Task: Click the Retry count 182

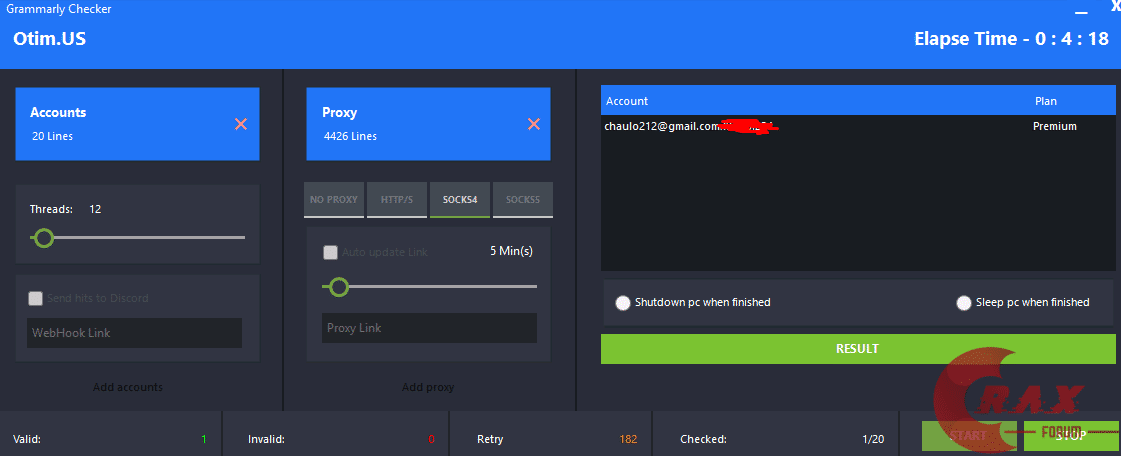Action: point(628,439)
